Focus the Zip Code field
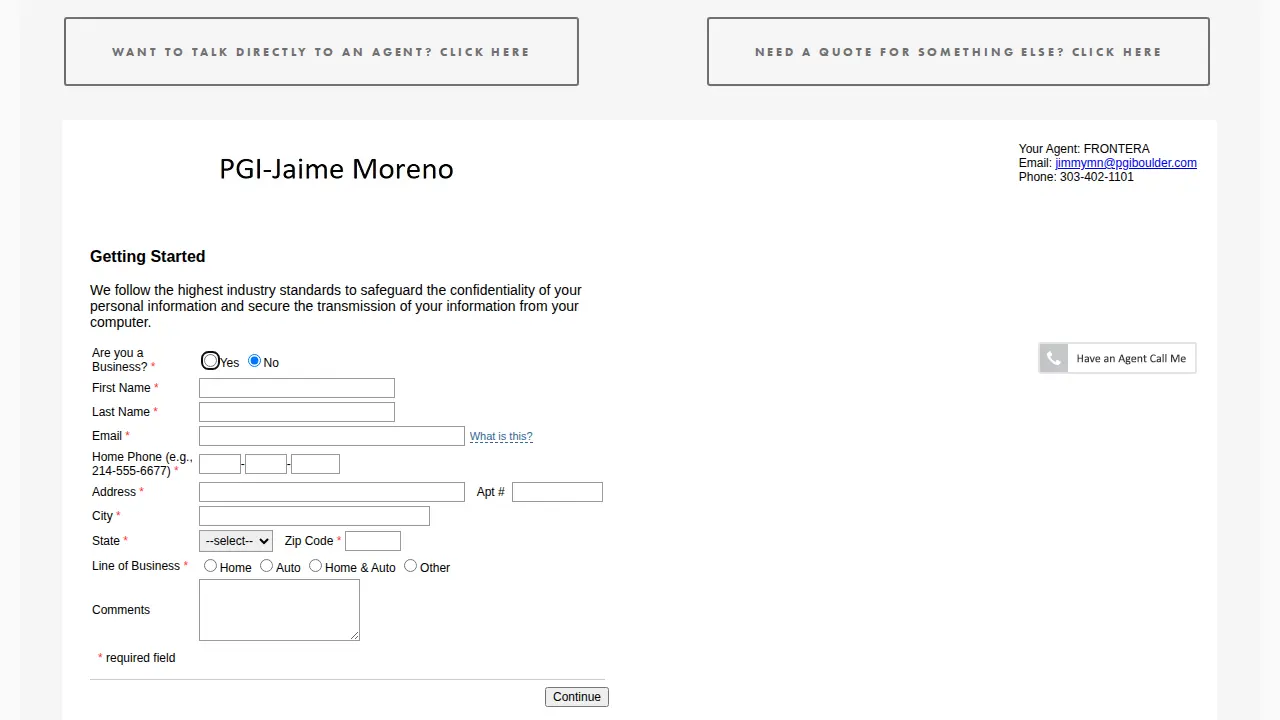Screen dimensions: 1280x720 pos(373,541)
